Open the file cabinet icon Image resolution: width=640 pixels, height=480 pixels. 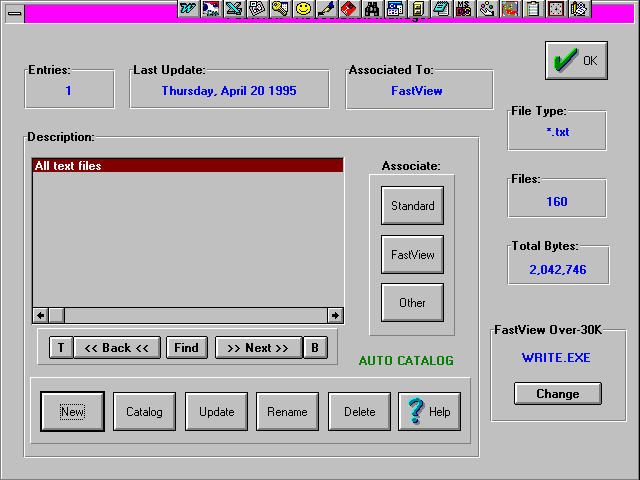coord(418,8)
